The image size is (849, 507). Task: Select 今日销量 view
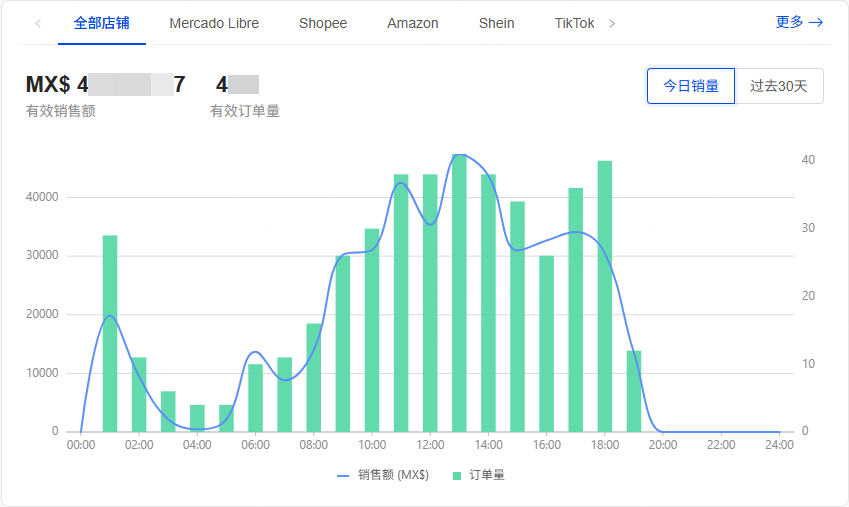point(691,86)
